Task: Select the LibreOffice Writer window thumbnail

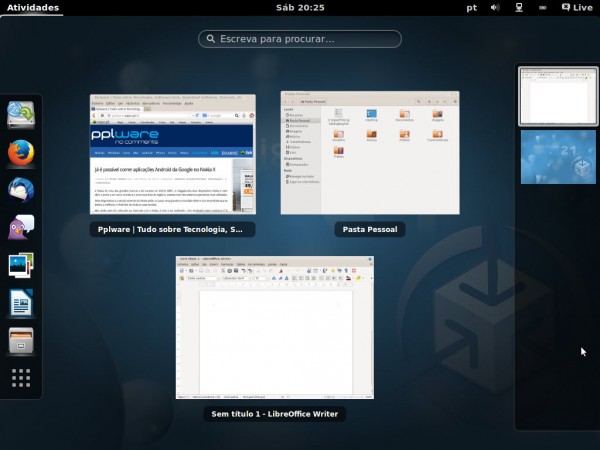Action: click(x=275, y=328)
